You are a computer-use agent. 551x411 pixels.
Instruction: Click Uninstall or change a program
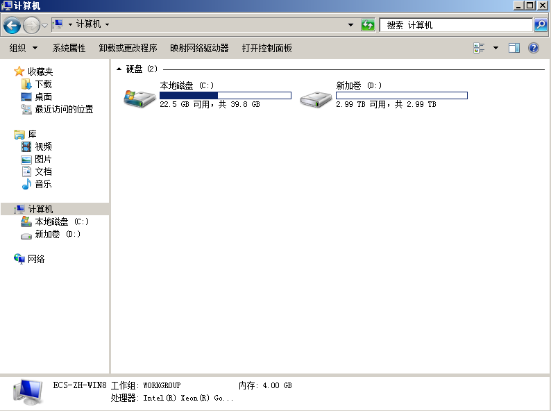[128, 48]
